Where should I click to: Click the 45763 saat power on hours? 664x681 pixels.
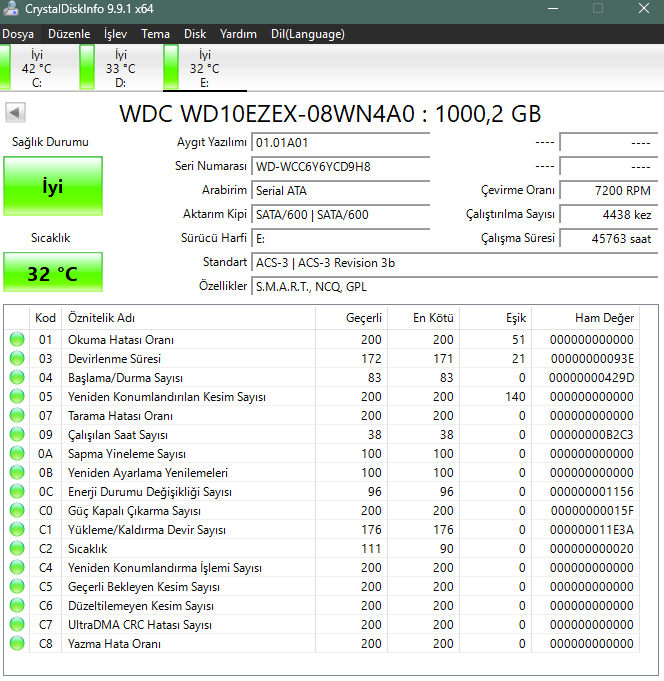[x=609, y=238]
